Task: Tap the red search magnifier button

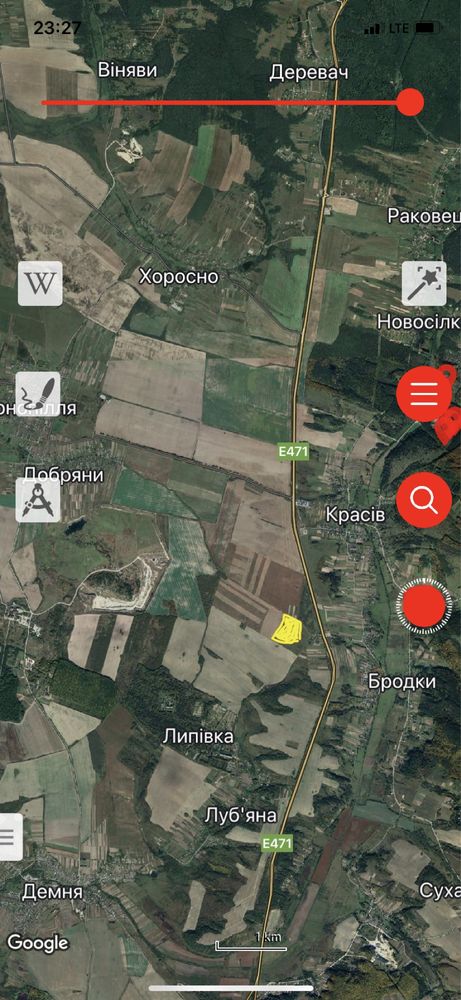Action: [424, 499]
